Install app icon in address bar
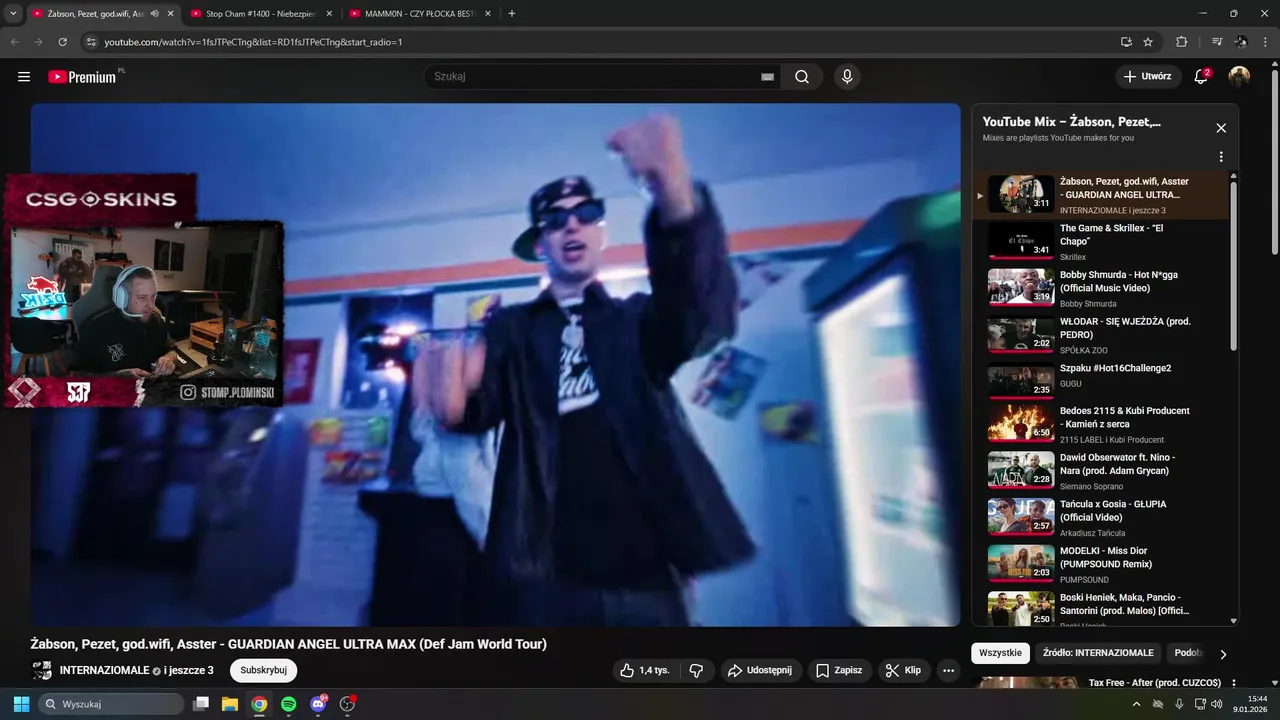The height and width of the screenshot is (720, 1280). pyautogui.click(x=1126, y=42)
